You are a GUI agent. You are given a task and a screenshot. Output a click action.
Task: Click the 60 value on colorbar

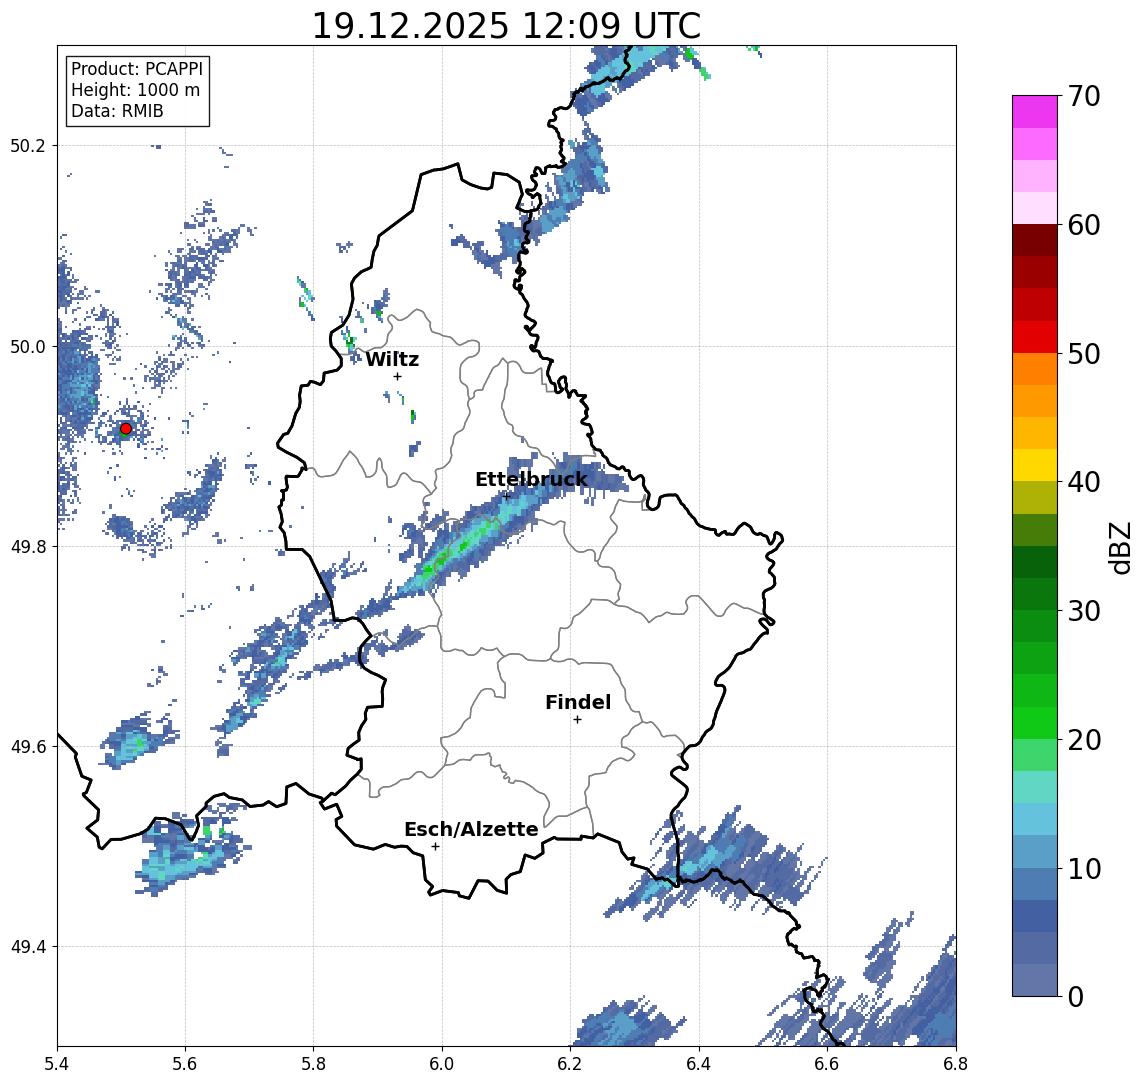click(1083, 225)
